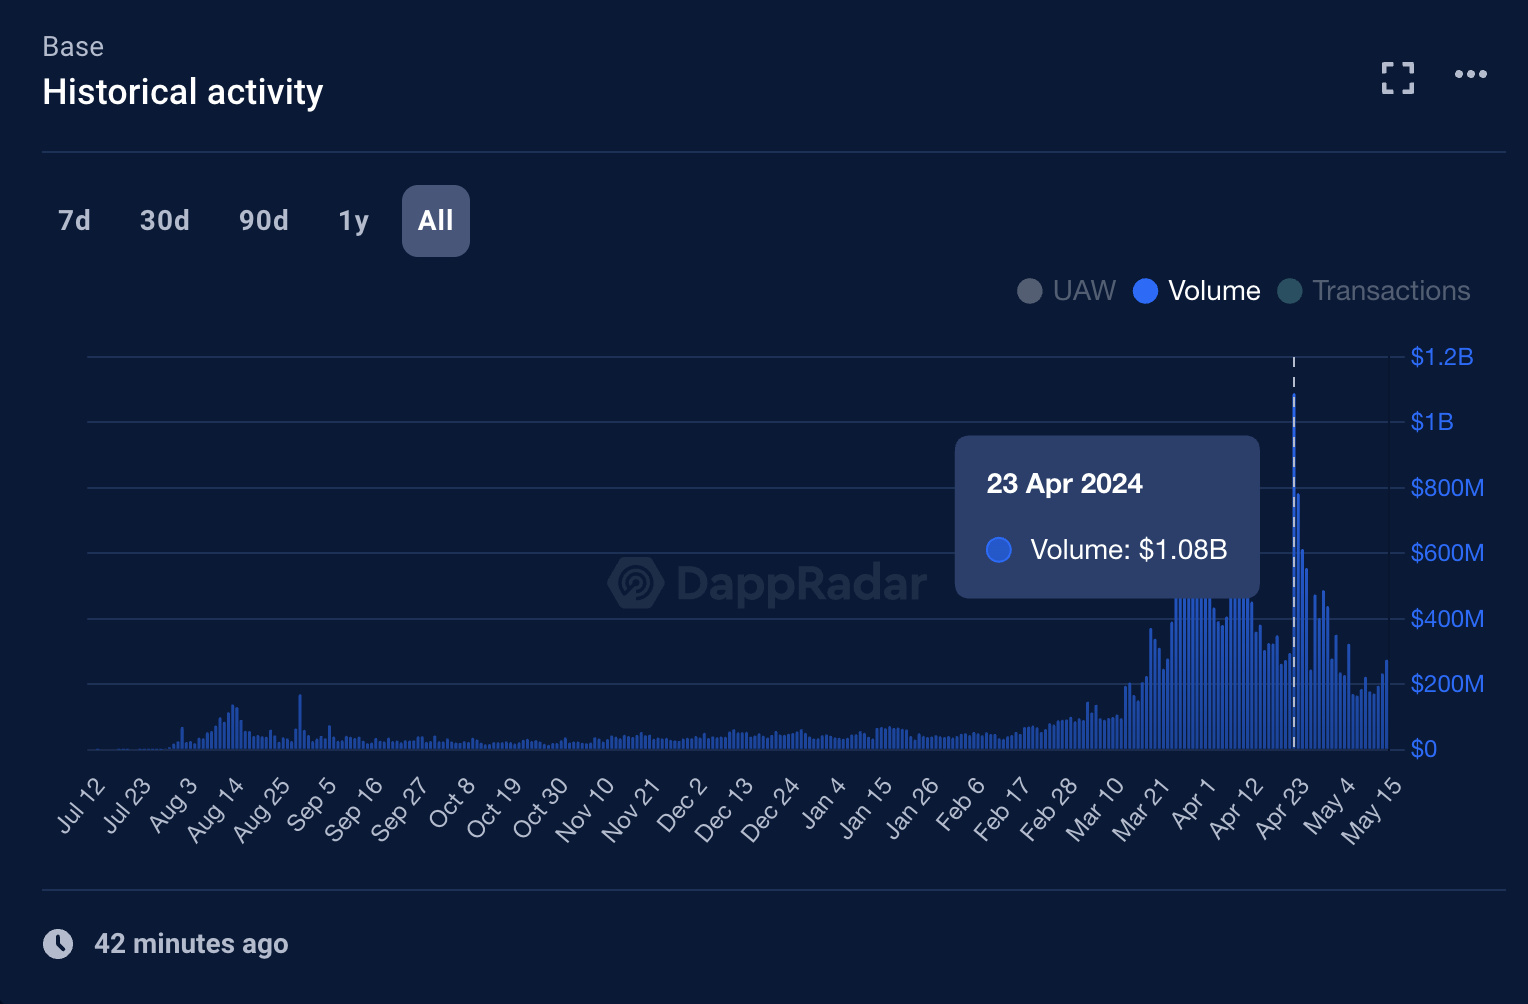Toggle the UAW series visibility
Viewport: 1528px width, 1004px height.
coord(1084,291)
